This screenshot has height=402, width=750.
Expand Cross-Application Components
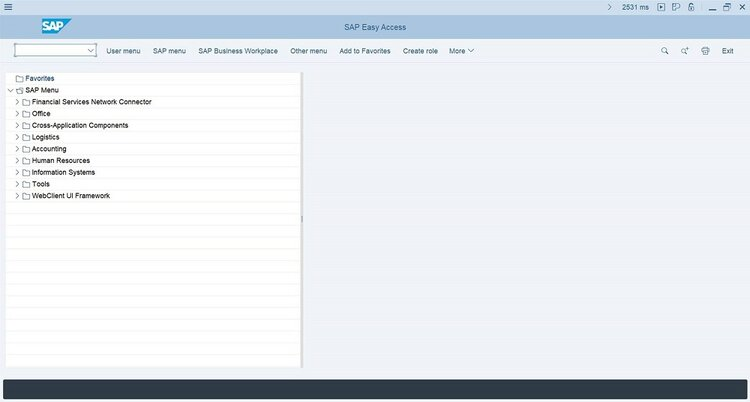point(17,125)
